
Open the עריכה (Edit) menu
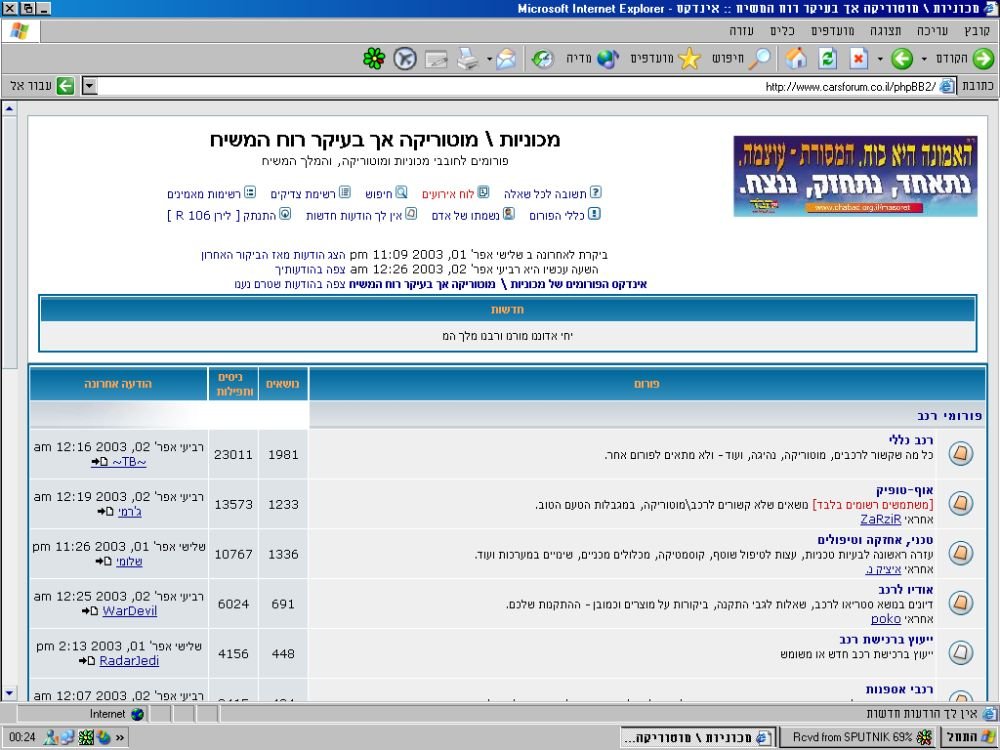[932, 31]
